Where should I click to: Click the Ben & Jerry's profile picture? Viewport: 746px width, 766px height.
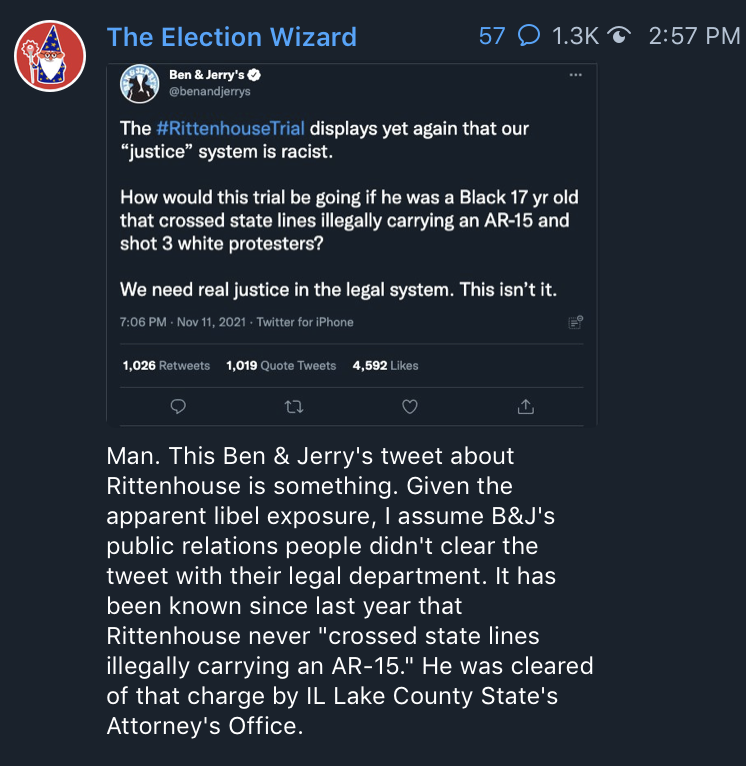(x=138, y=83)
